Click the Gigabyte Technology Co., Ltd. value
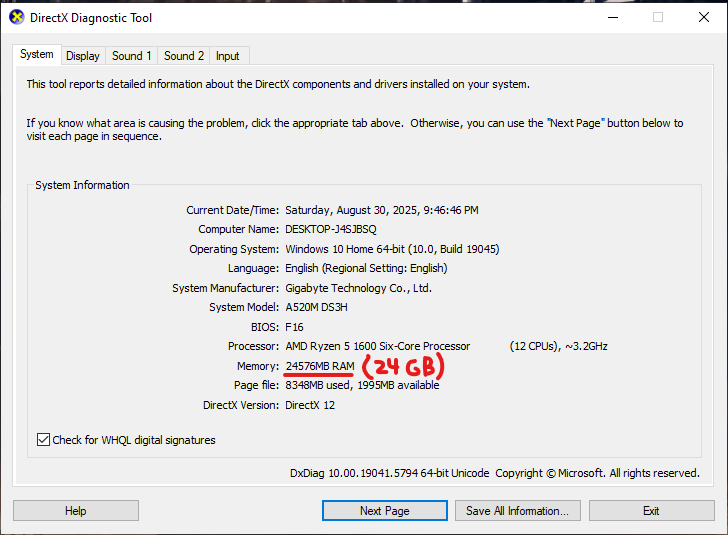This screenshot has width=728, height=535. pos(358,288)
